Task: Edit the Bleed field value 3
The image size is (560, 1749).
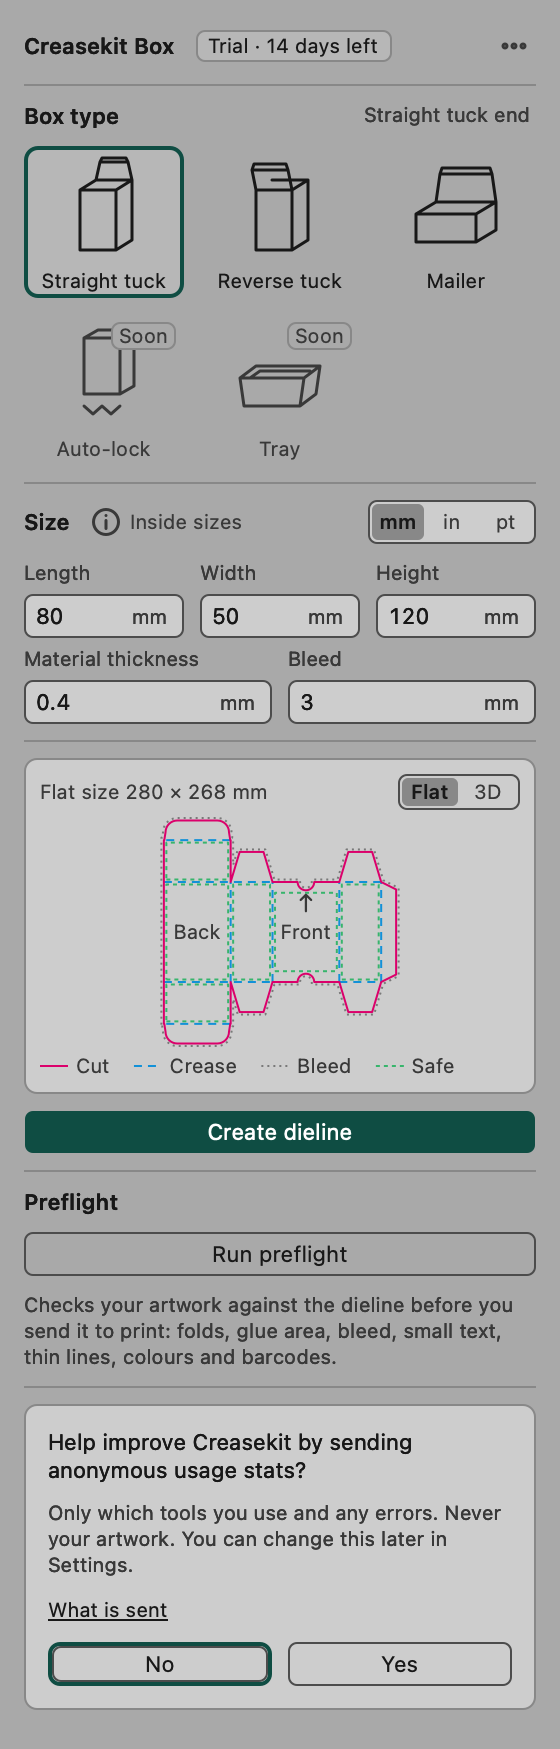Action: click(x=412, y=702)
